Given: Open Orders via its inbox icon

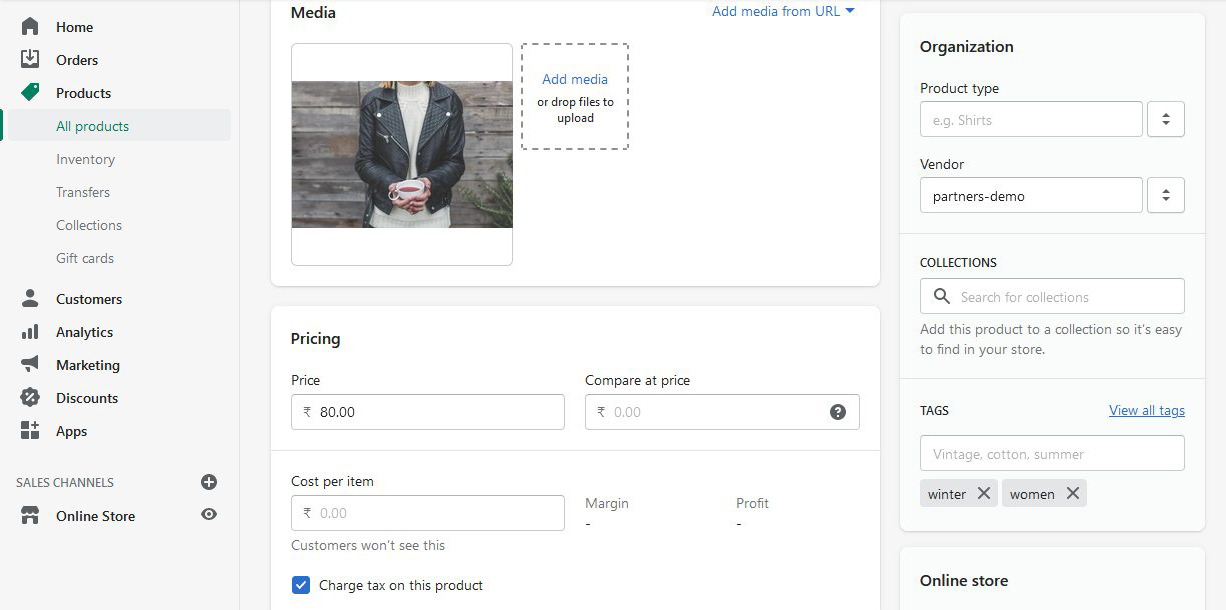Looking at the screenshot, I should [x=30, y=60].
